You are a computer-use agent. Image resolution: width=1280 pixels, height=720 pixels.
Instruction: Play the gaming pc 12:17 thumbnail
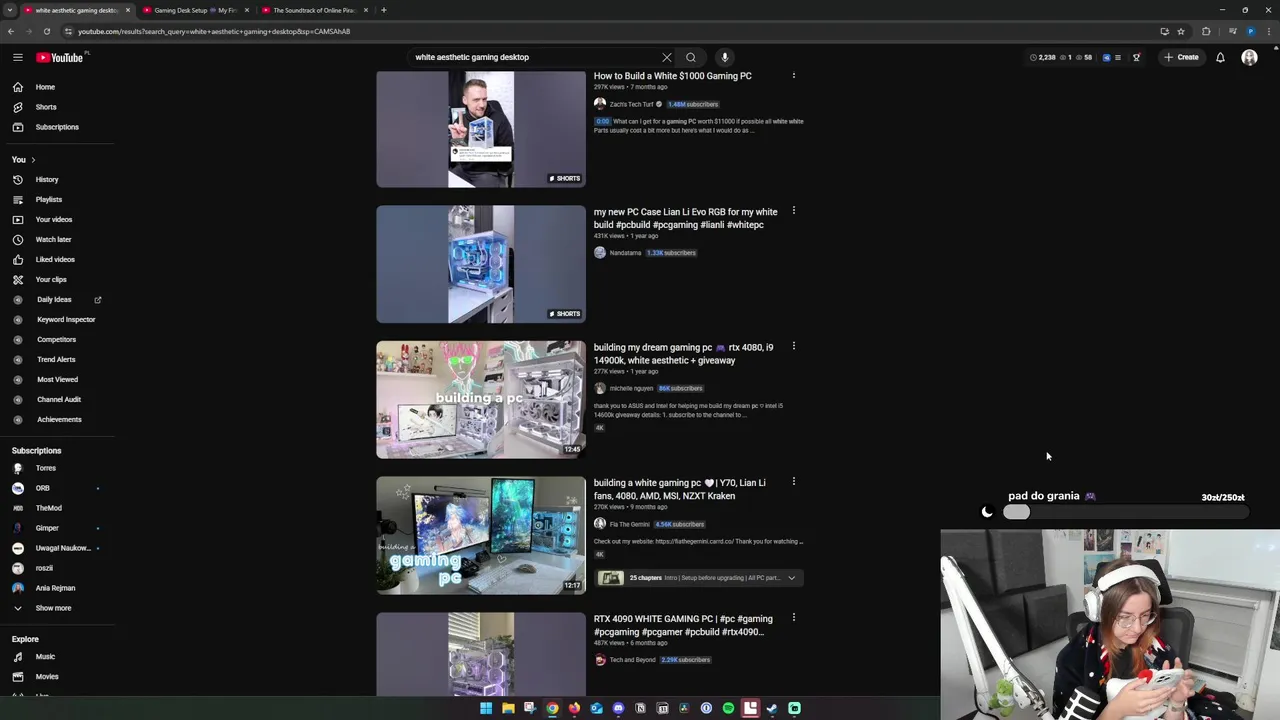481,535
